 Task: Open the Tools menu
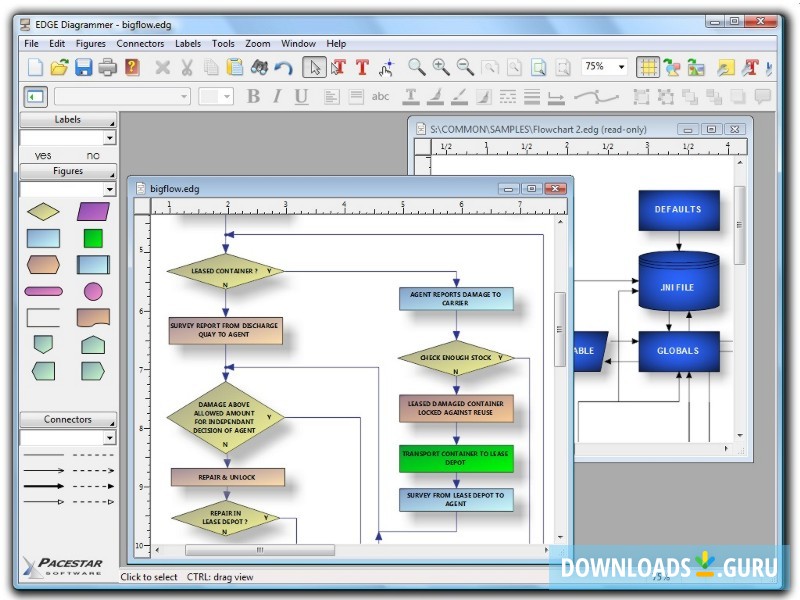[x=223, y=43]
